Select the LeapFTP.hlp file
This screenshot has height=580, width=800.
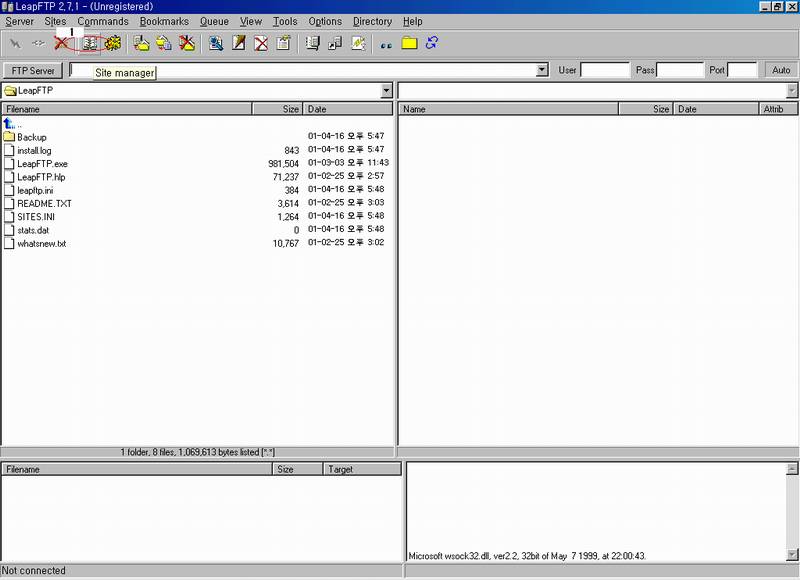tap(41, 177)
